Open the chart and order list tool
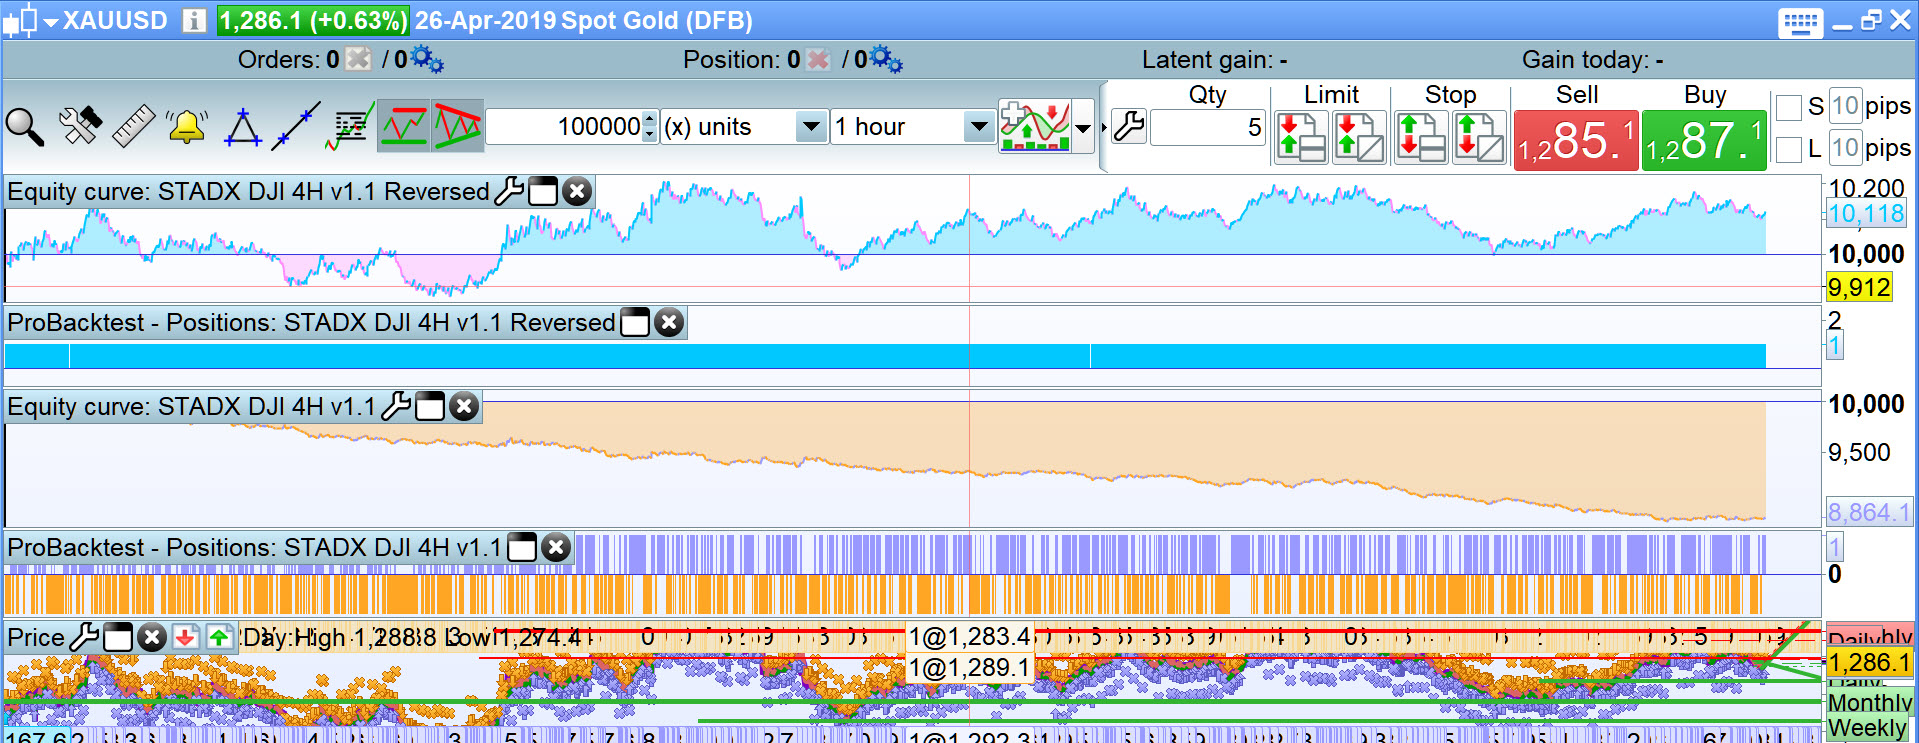The width and height of the screenshot is (1919, 743). click(x=350, y=126)
